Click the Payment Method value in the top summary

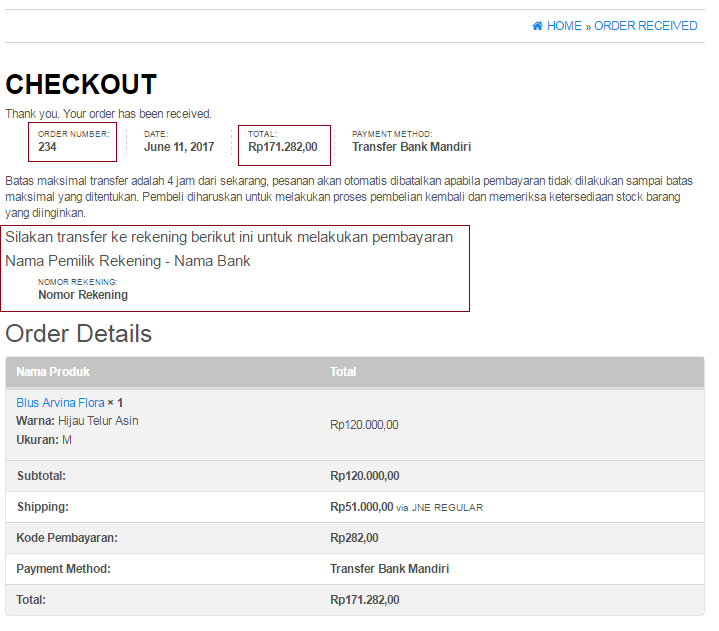pos(411,147)
